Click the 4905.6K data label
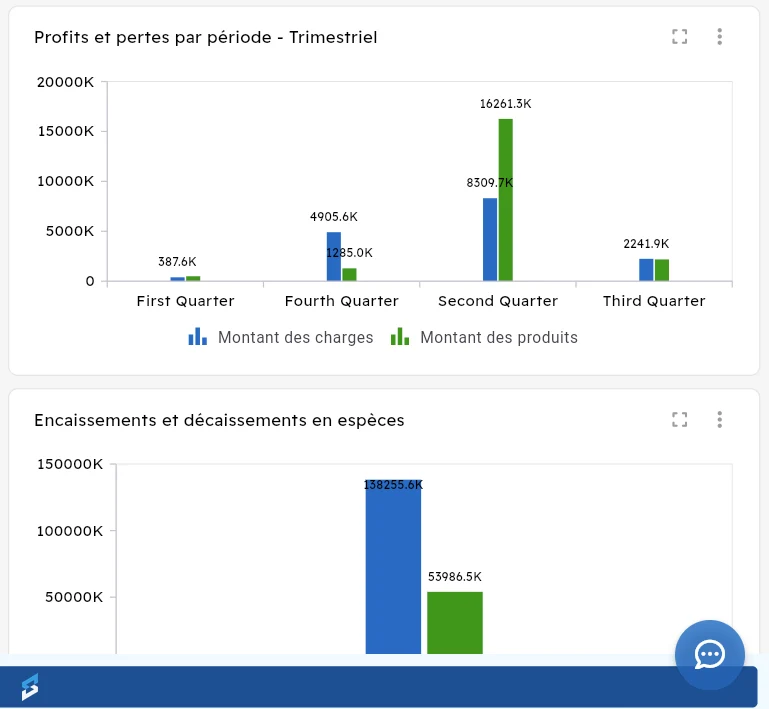The width and height of the screenshot is (769, 709). coord(333,217)
